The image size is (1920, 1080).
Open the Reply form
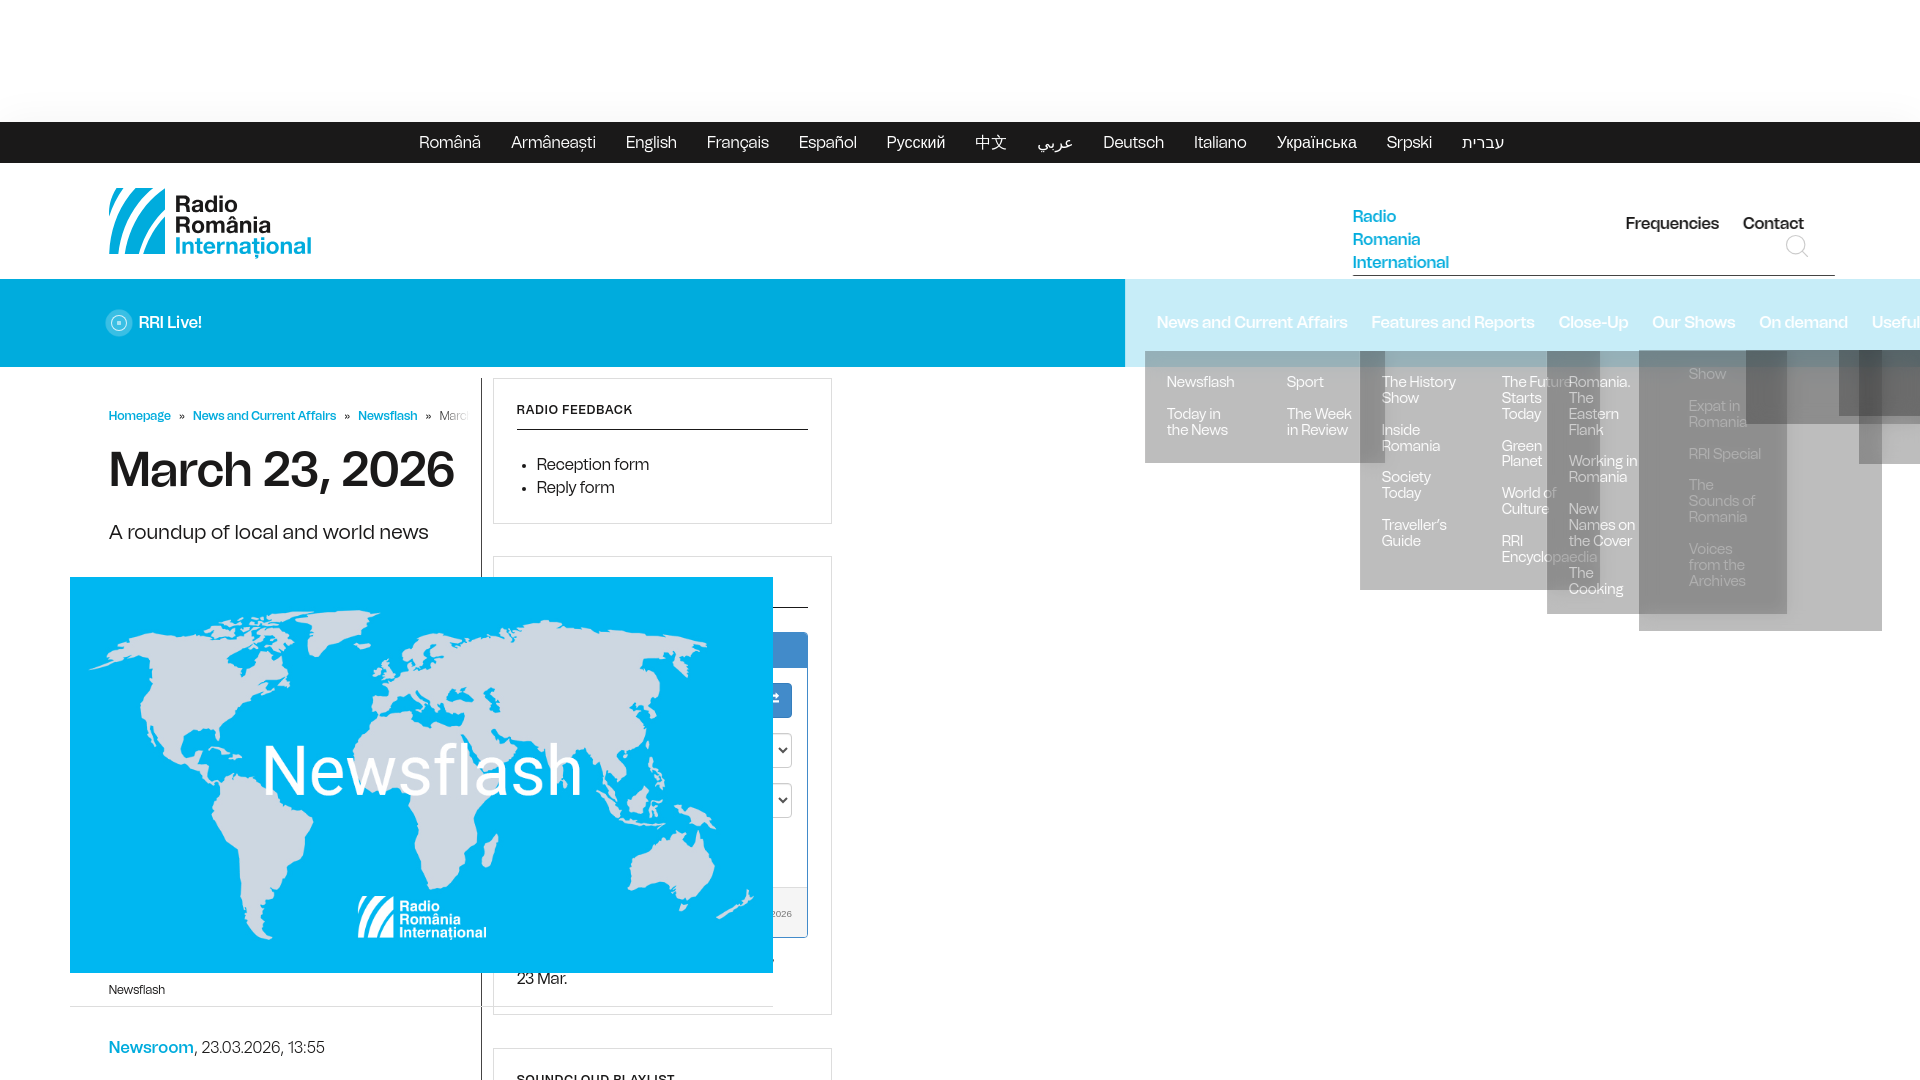[575, 487]
